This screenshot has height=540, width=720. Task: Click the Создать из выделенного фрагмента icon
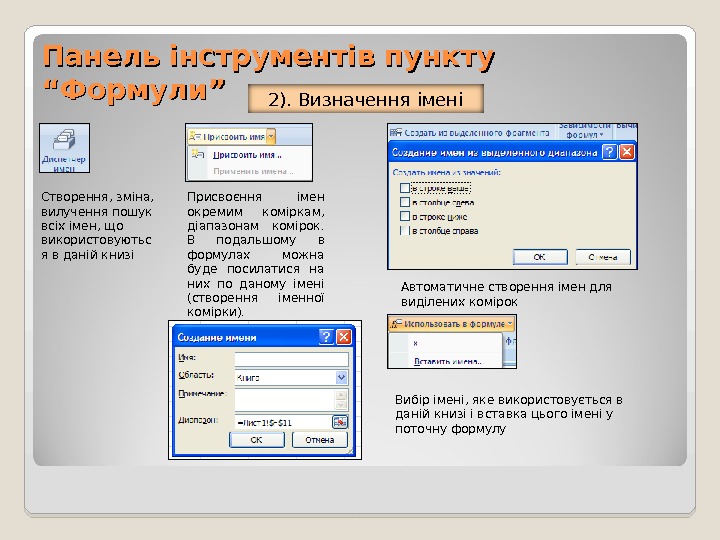tap(396, 132)
